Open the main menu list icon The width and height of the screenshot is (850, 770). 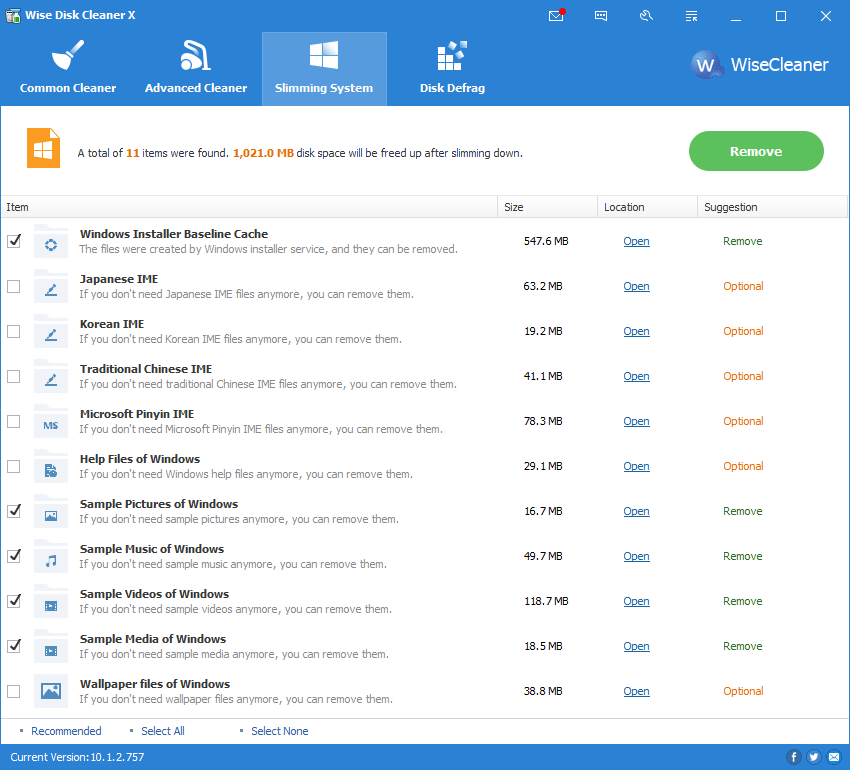(x=691, y=16)
